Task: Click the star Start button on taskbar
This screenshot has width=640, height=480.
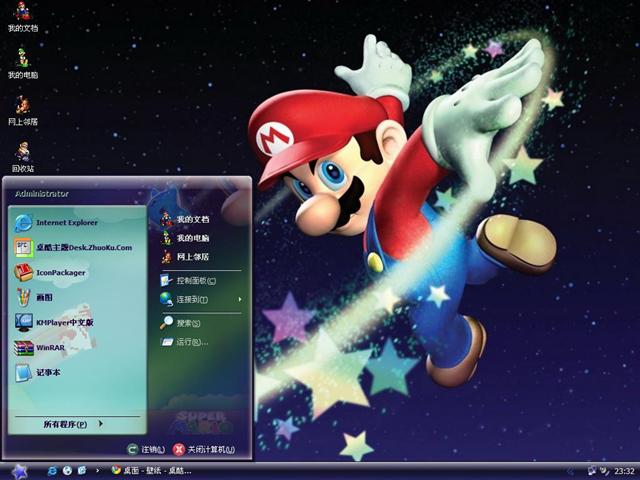Action: [x=18, y=470]
